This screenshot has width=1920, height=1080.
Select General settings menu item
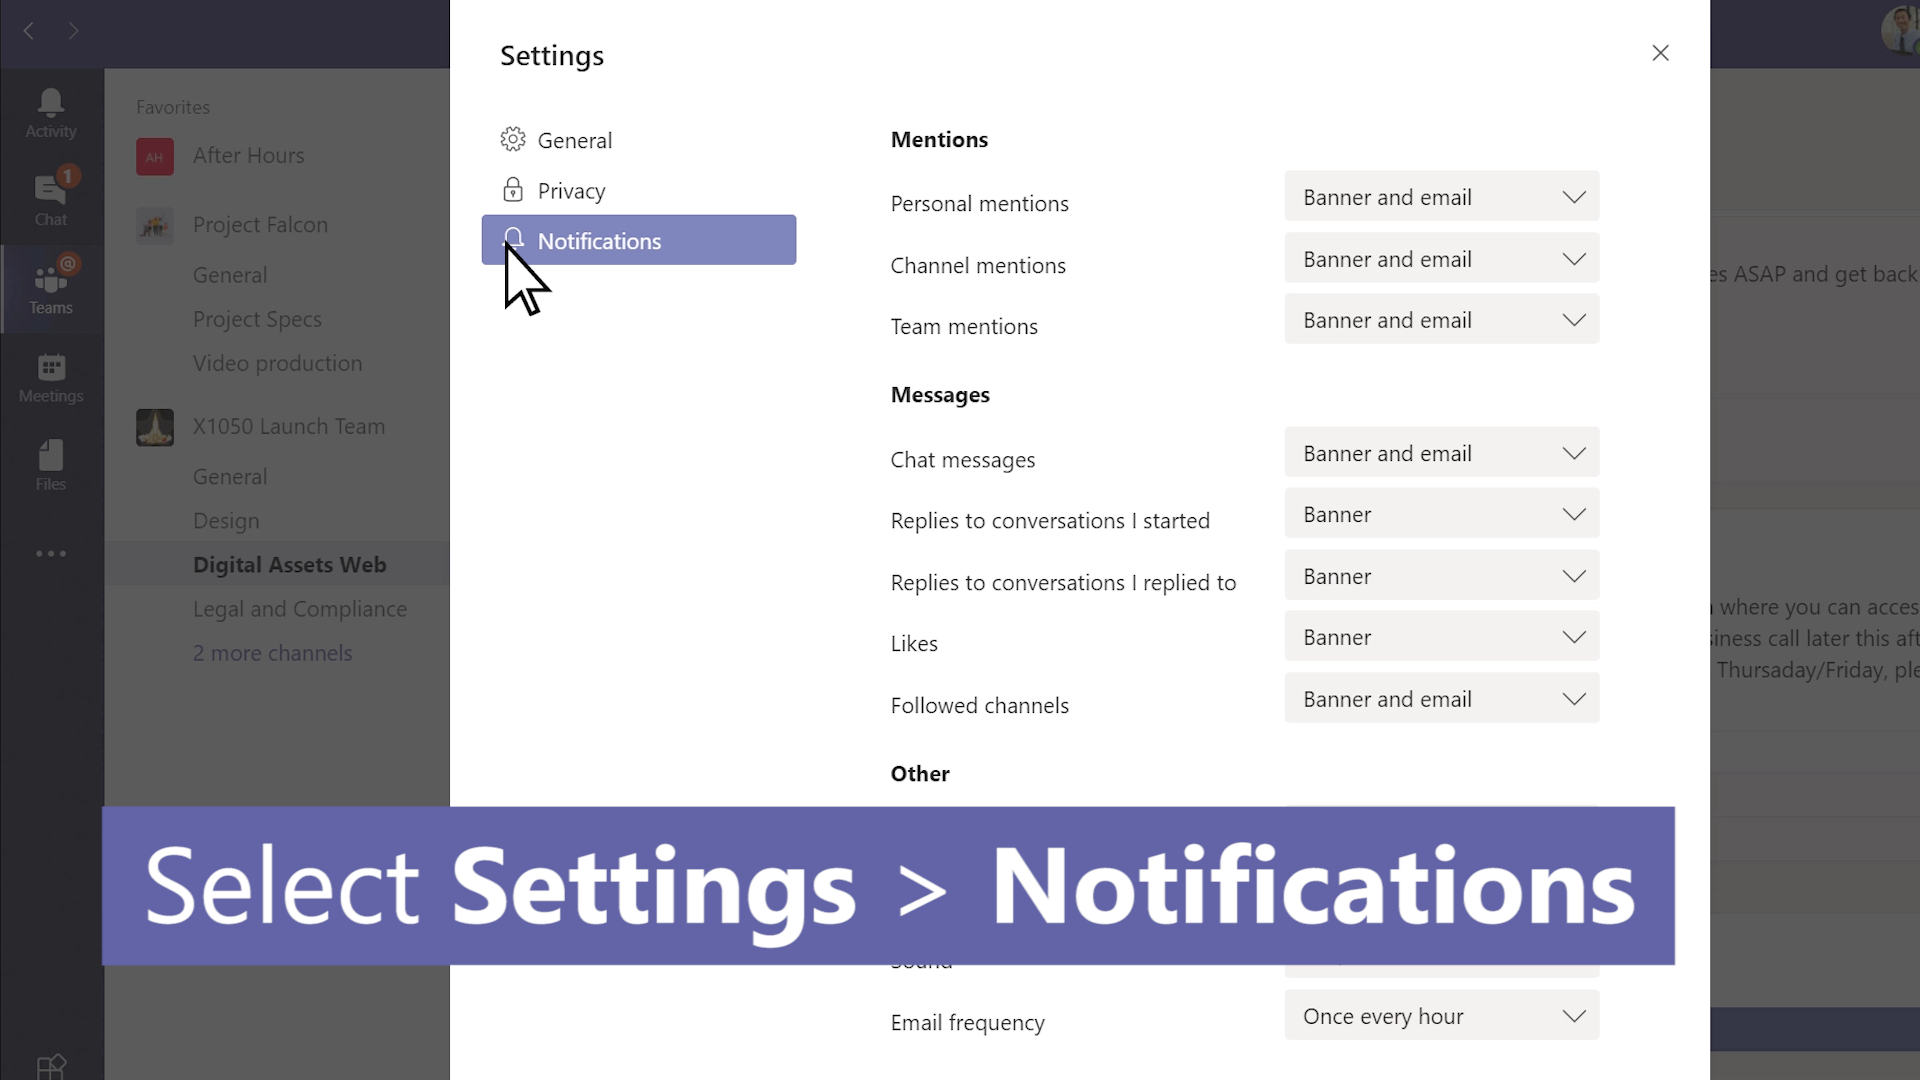pos(575,140)
